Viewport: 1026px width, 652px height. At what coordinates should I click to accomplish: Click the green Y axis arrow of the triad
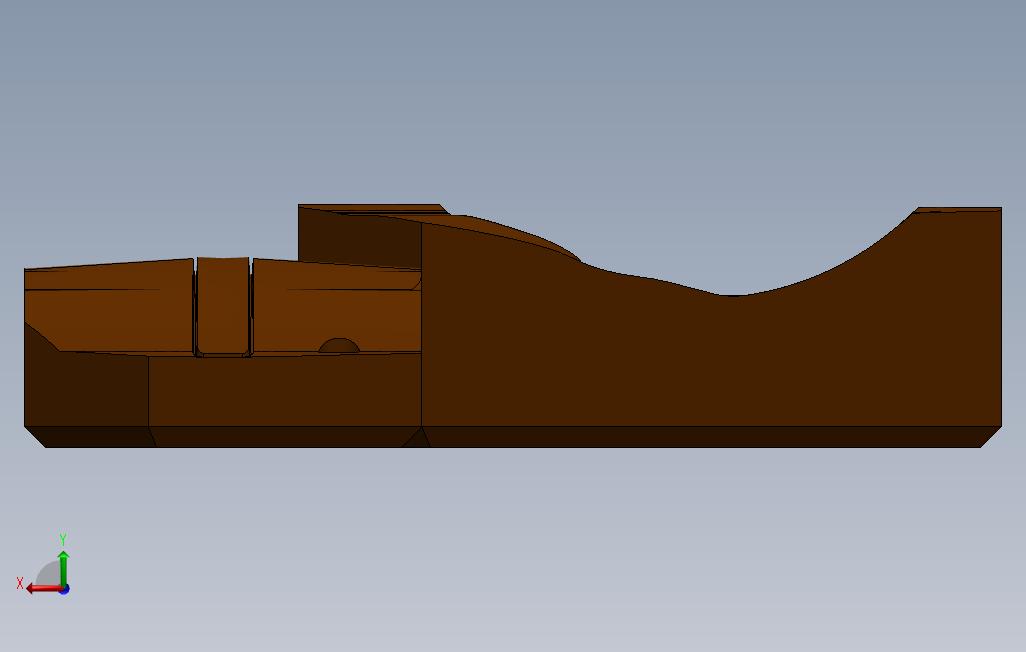pyautogui.click(x=63, y=567)
